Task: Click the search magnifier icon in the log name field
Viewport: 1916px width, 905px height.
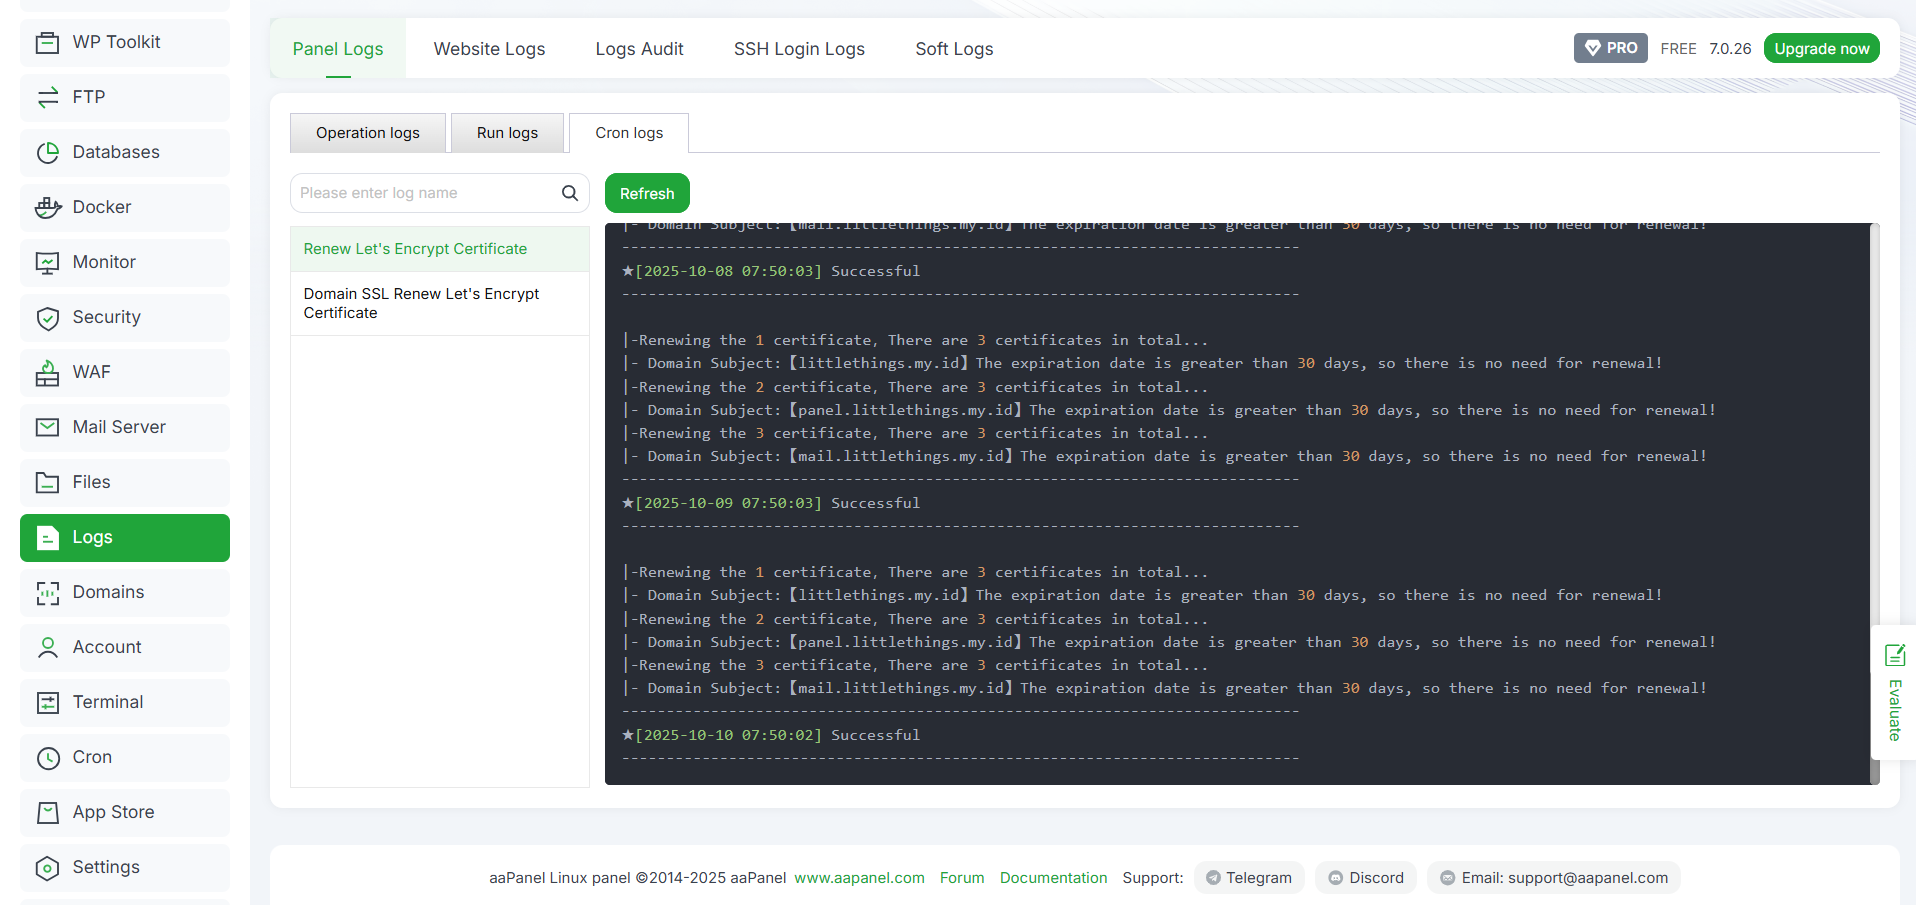Action: (x=570, y=193)
